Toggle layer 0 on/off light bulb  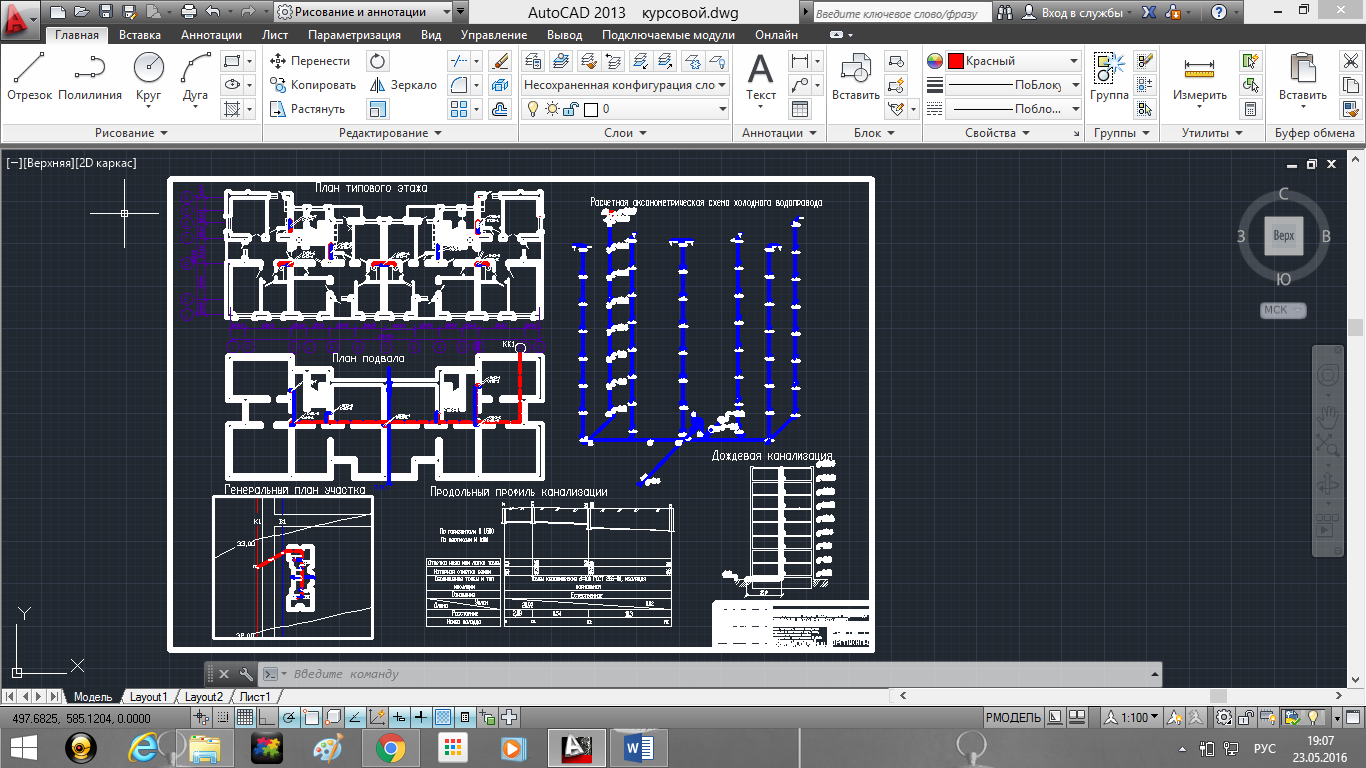tap(534, 109)
